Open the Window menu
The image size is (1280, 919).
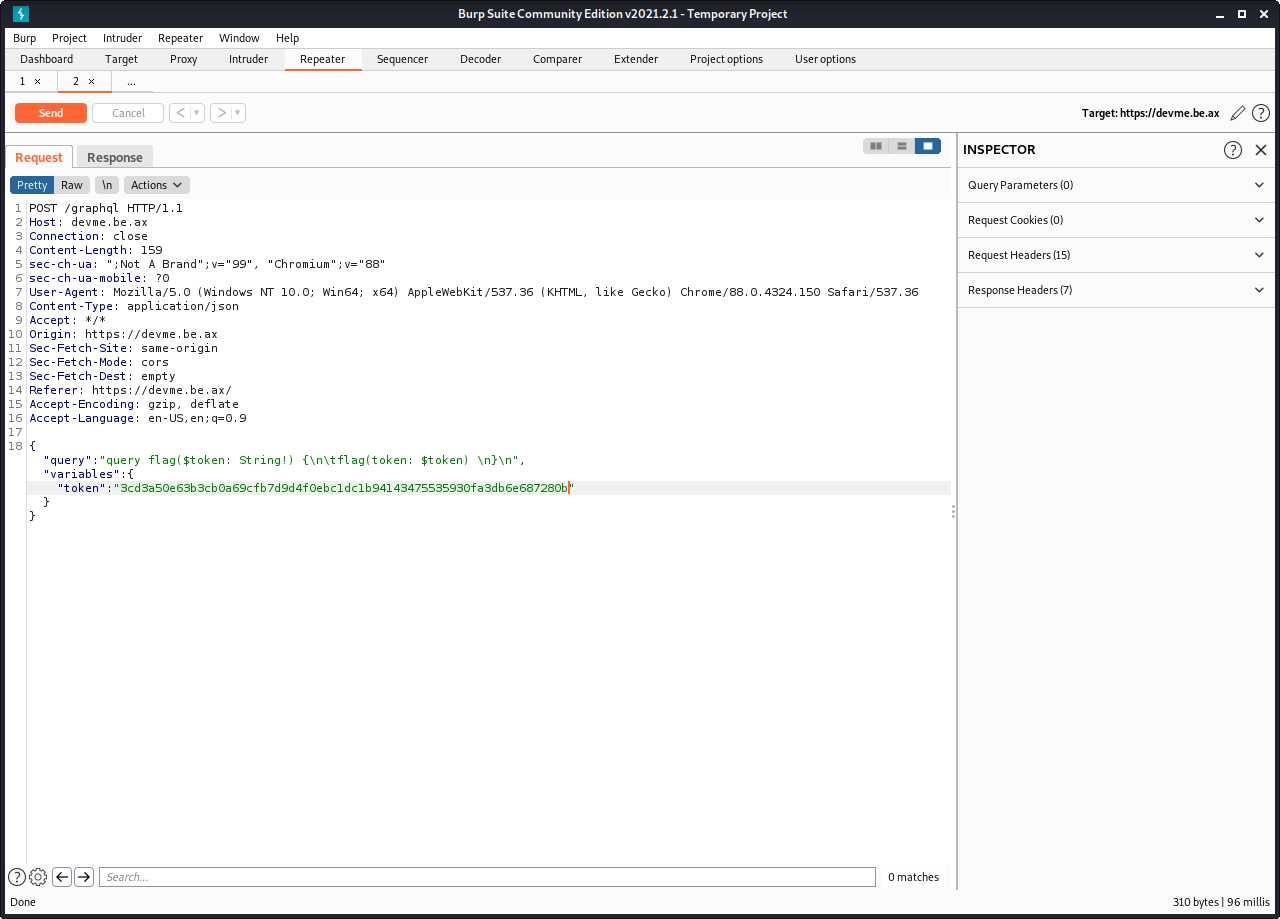(x=239, y=38)
